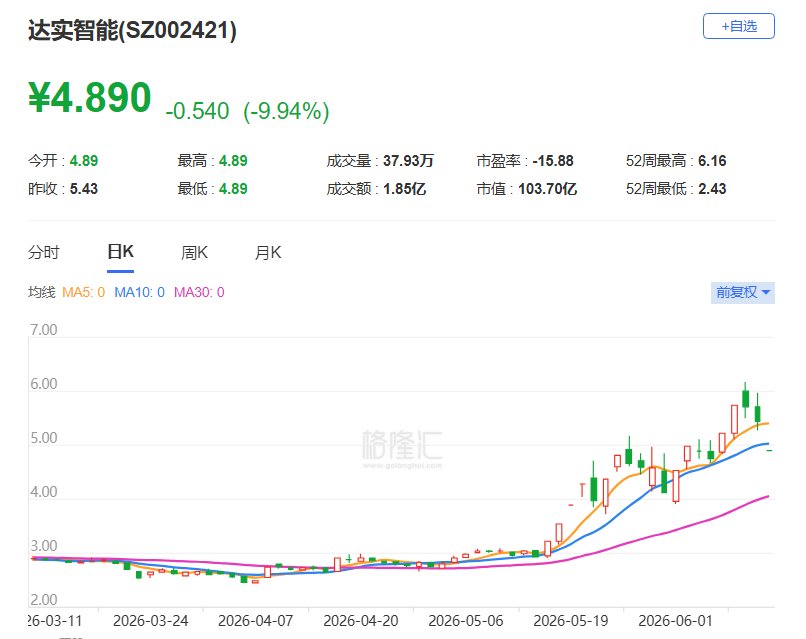
Task: Expand the 前复权 adjustment dropdown
Action: (742, 293)
